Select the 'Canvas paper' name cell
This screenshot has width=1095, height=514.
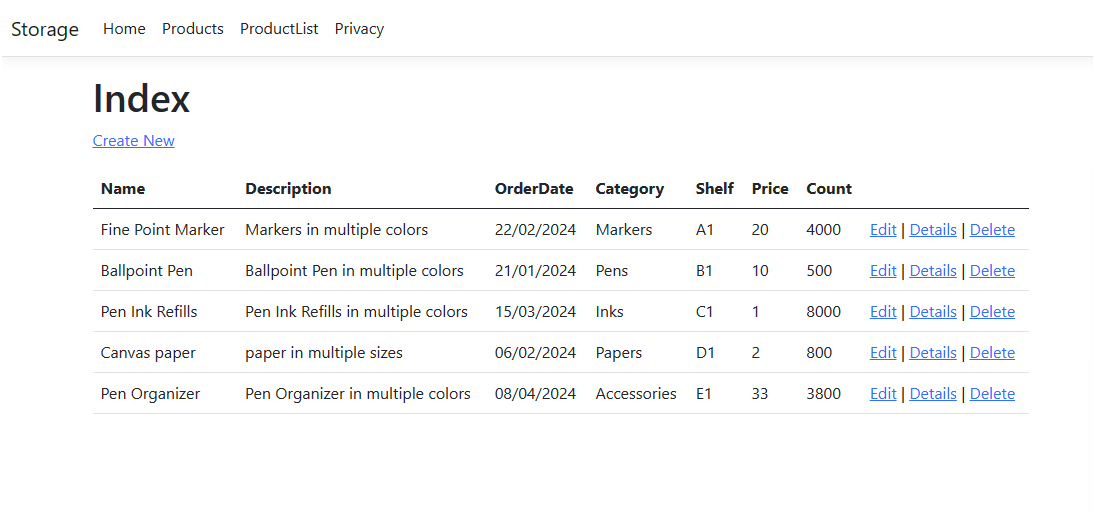148,353
